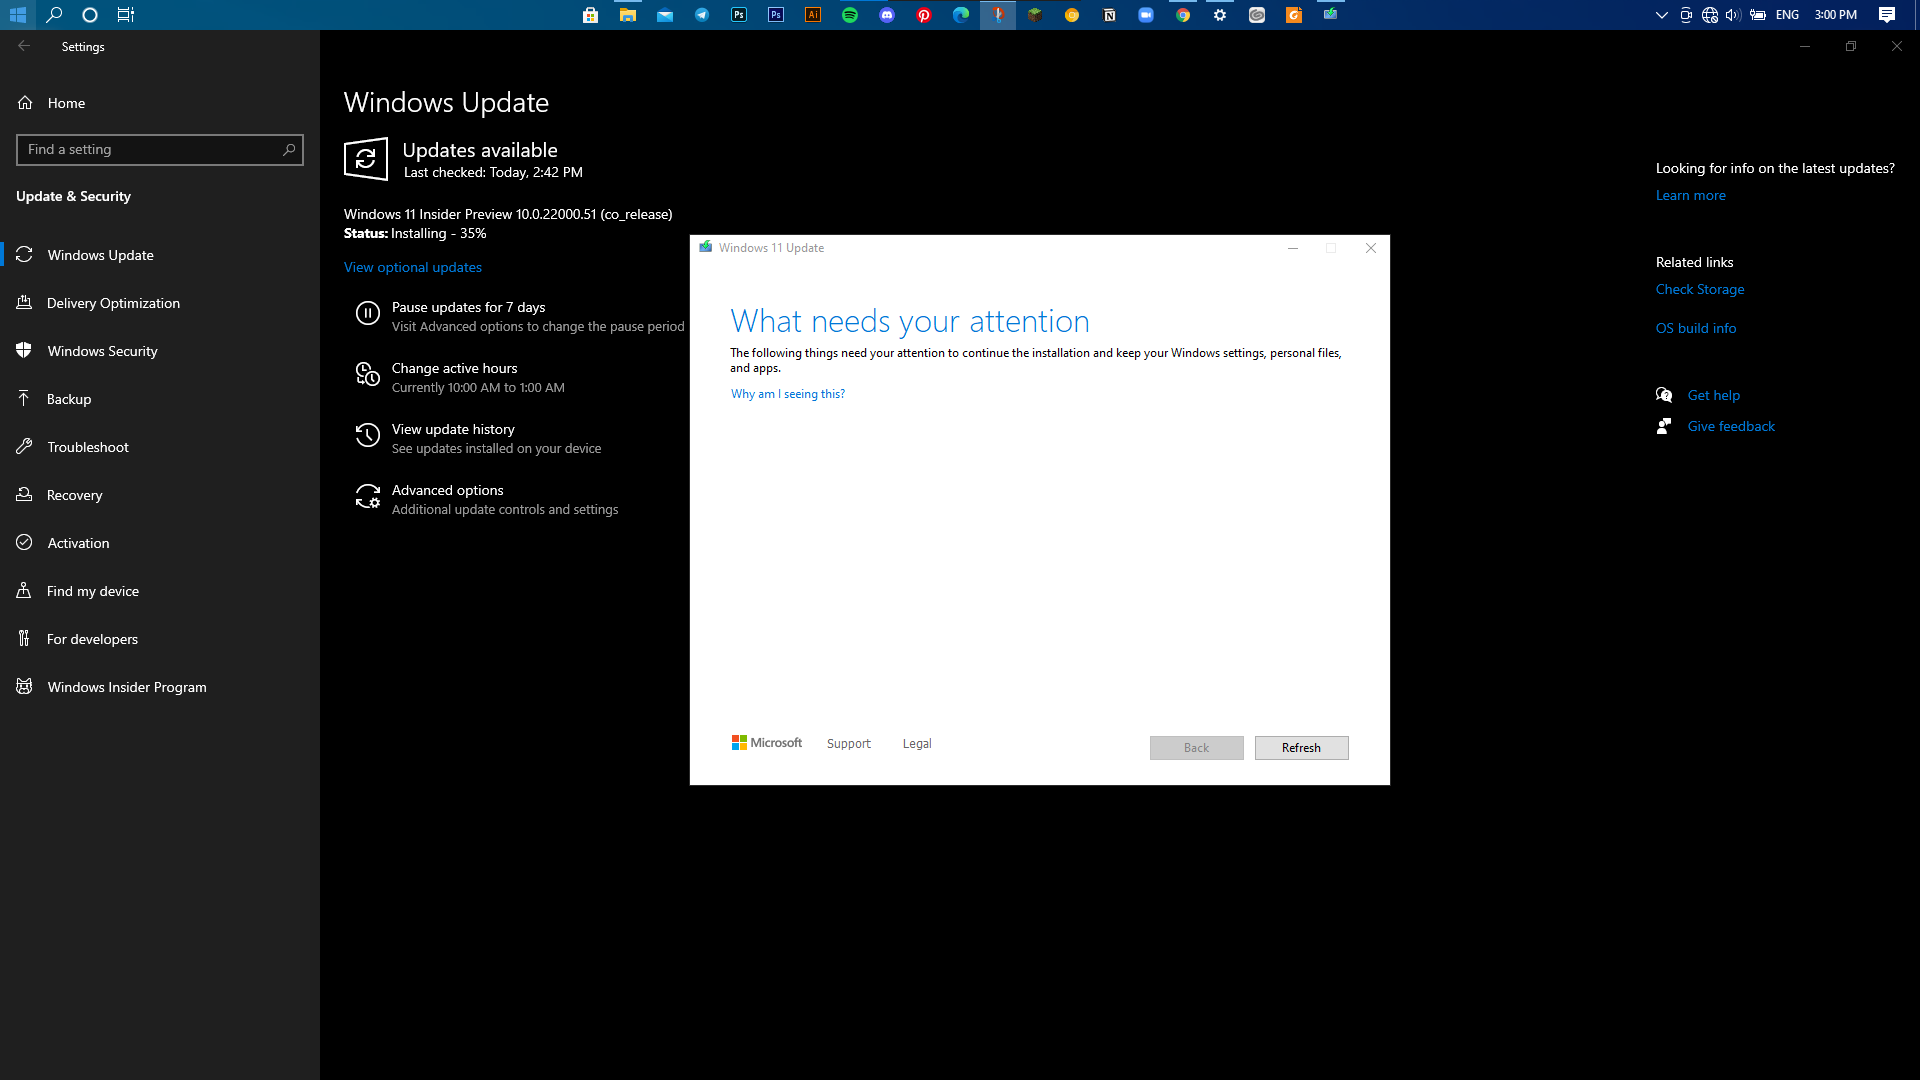The width and height of the screenshot is (1920, 1080).
Task: Click the Refresh button in dialog
Action: [1301, 748]
